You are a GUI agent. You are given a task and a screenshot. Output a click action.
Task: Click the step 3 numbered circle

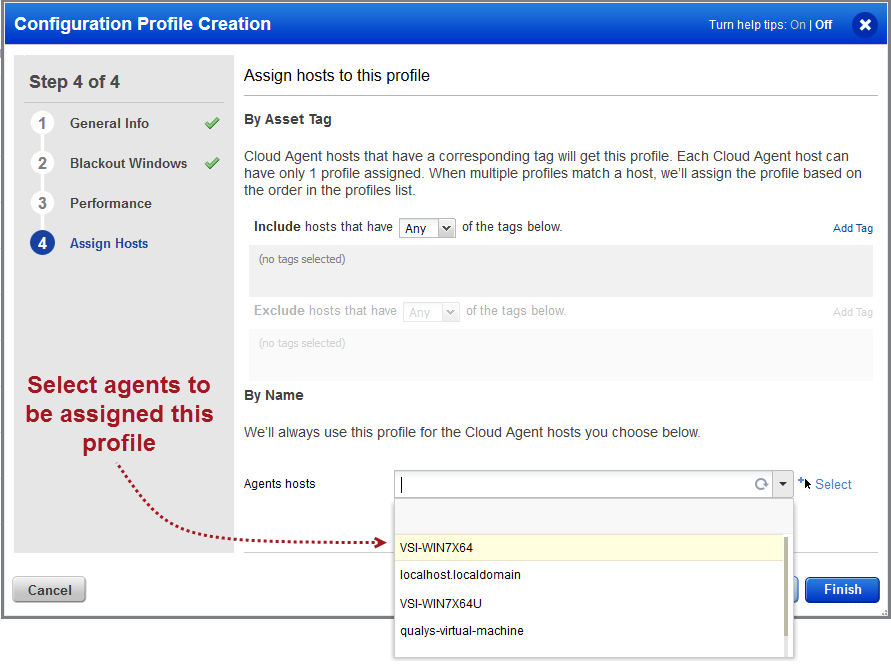[x=42, y=203]
